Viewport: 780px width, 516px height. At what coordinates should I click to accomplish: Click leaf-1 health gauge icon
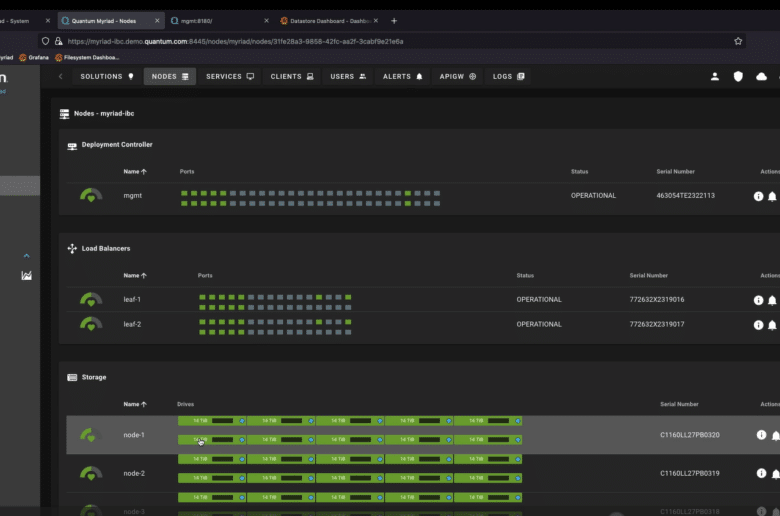click(x=91, y=299)
